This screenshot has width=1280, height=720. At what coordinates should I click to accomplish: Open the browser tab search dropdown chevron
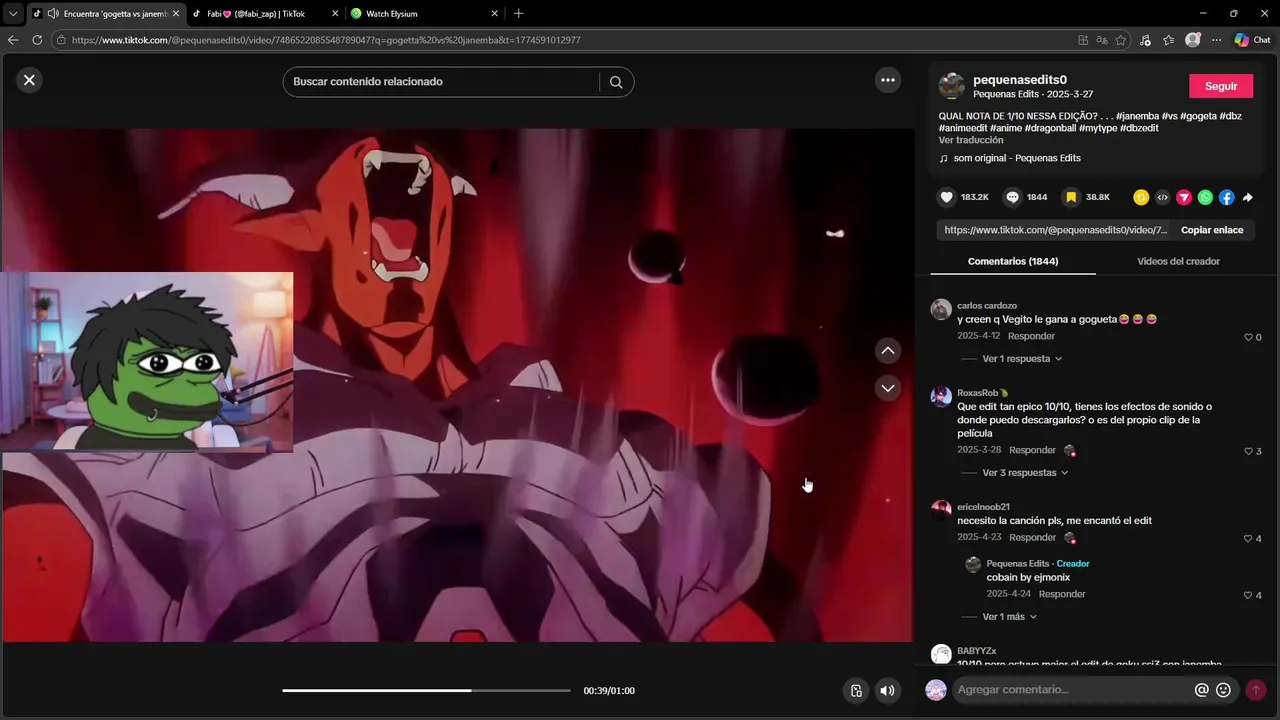(13, 14)
